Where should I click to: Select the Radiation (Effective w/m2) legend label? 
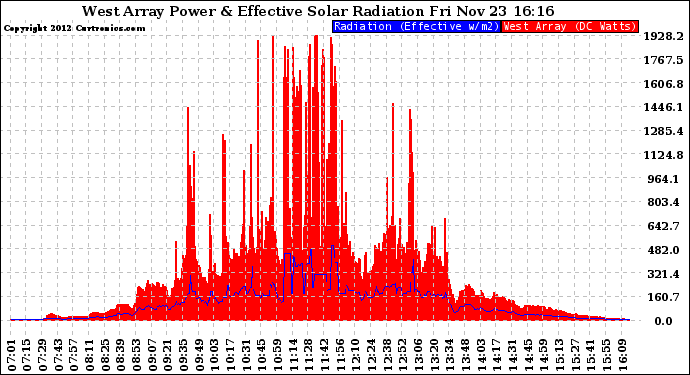click(x=416, y=26)
